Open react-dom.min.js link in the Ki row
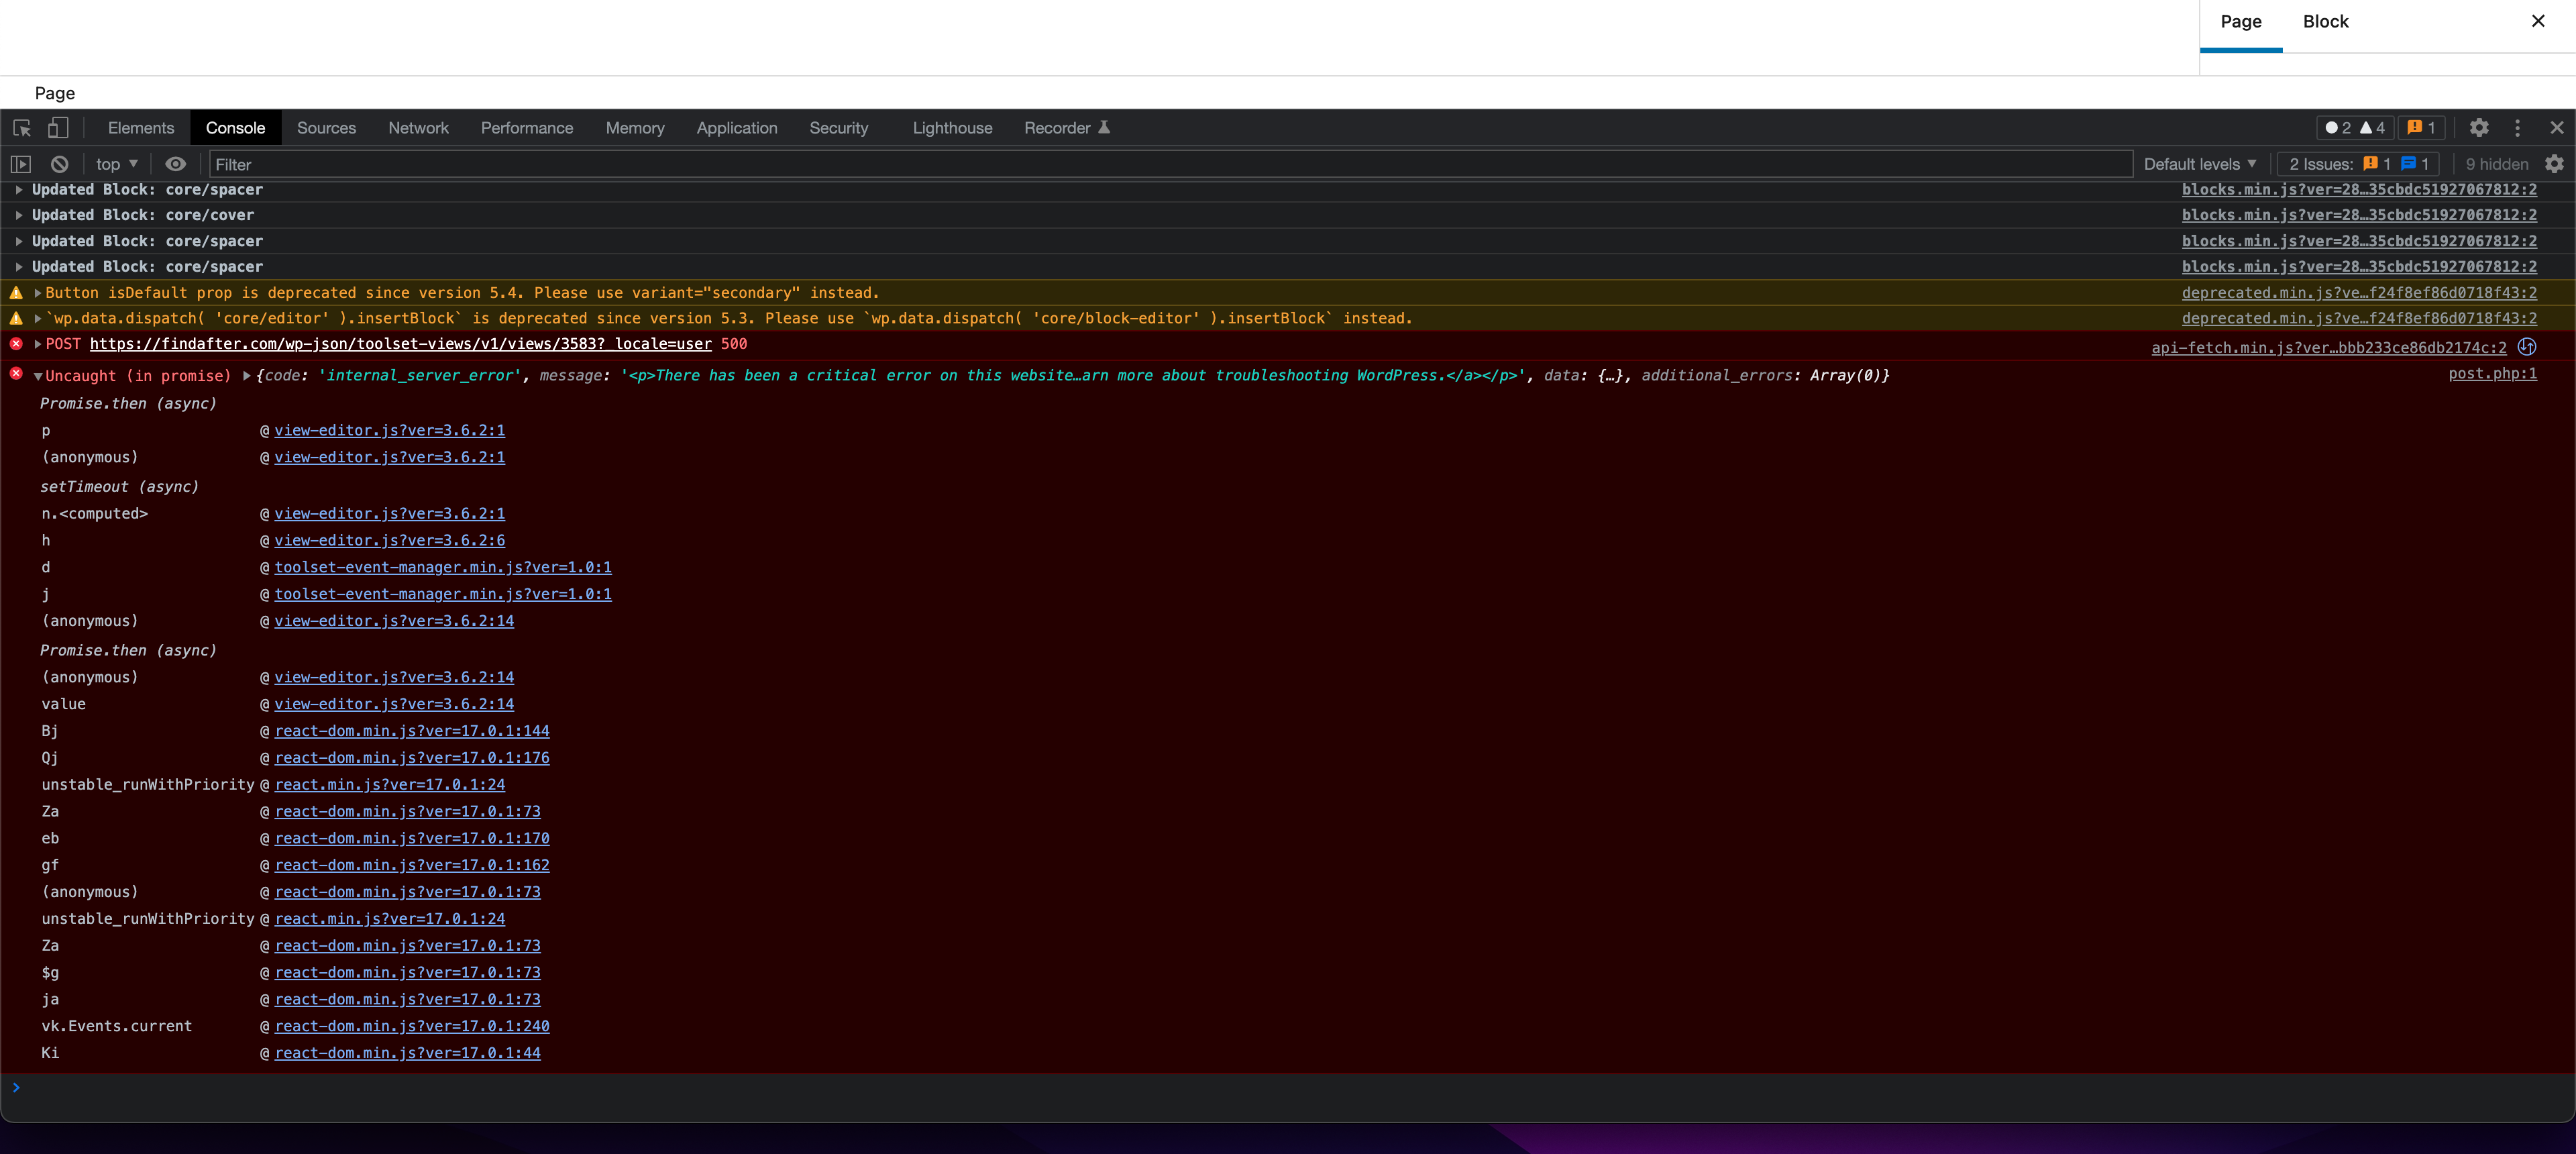The width and height of the screenshot is (2576, 1154). (408, 1053)
